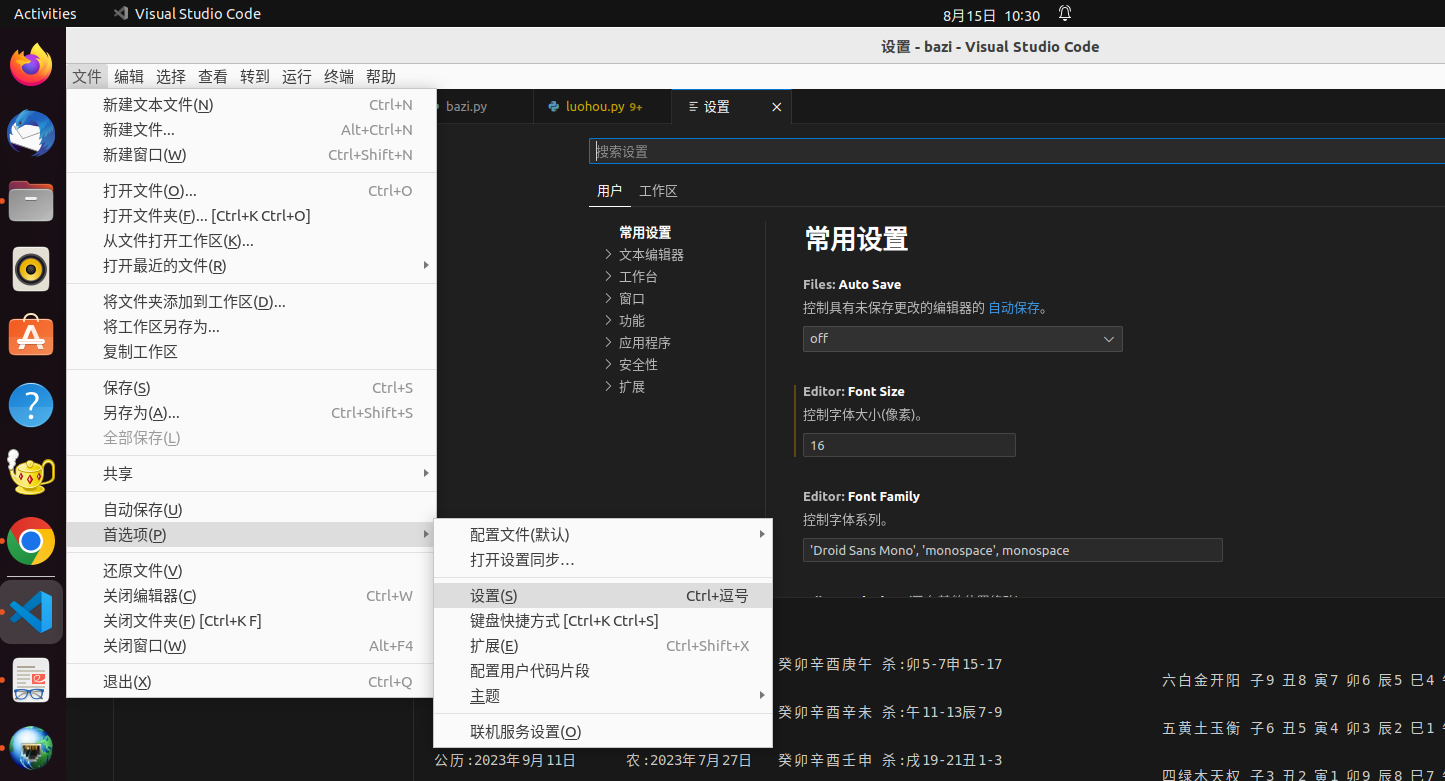Screen dimensions: 1445x781
Task: Switch to the luohou.py editor tab
Action: (x=603, y=107)
